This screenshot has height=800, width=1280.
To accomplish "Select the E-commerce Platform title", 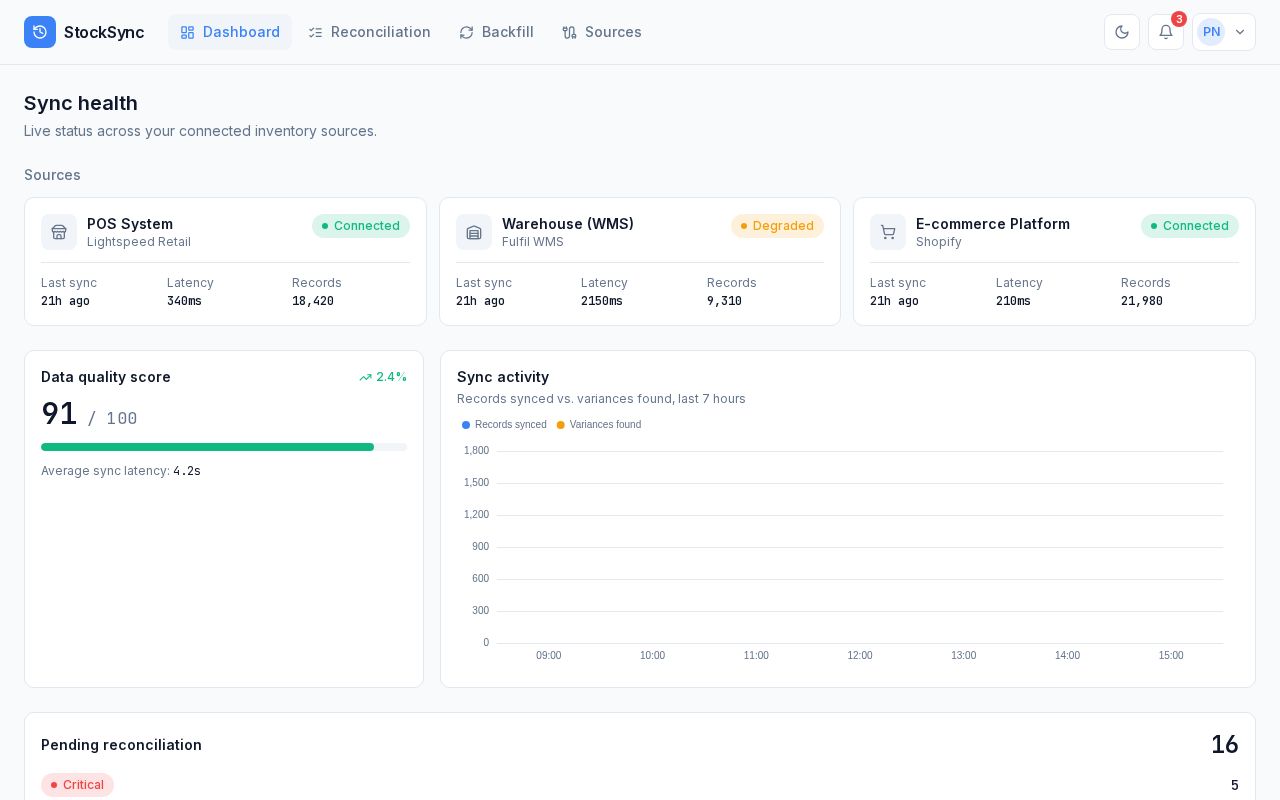I will click(x=993, y=224).
